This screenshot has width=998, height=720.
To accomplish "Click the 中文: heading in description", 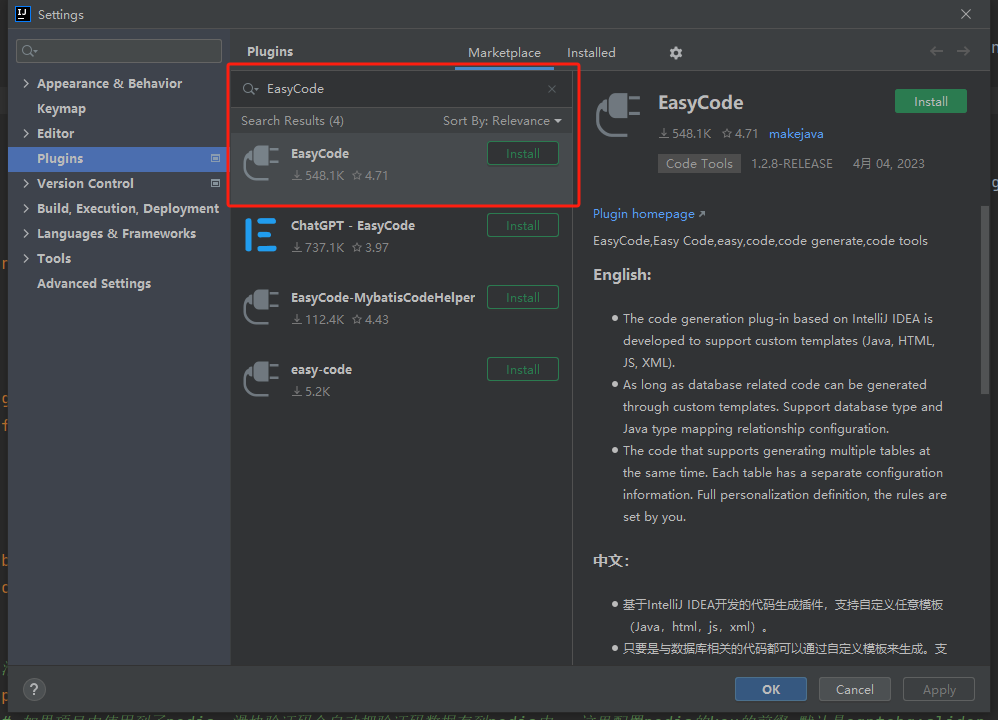I will 611,561.
